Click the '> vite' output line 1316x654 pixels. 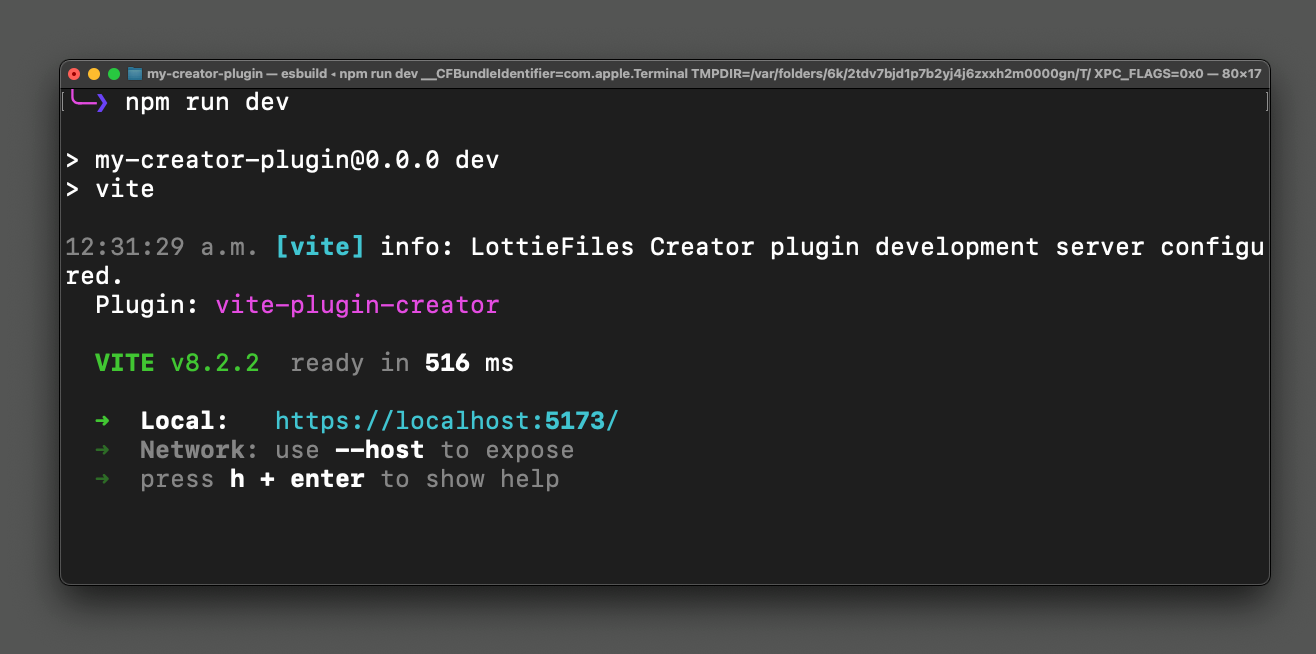click(110, 189)
